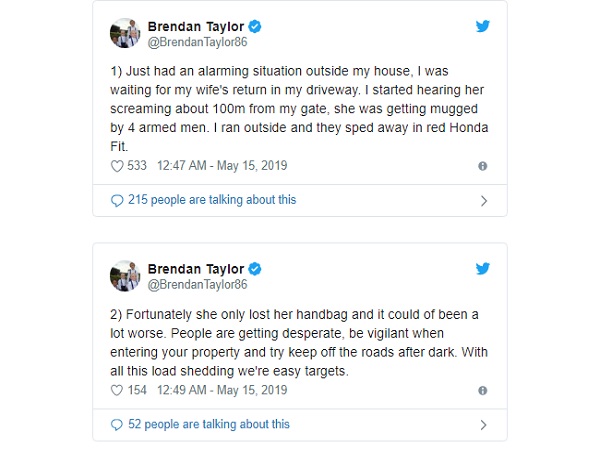Click the reply bubble icon in first tweet
This screenshot has width=600, height=450.
point(116,200)
